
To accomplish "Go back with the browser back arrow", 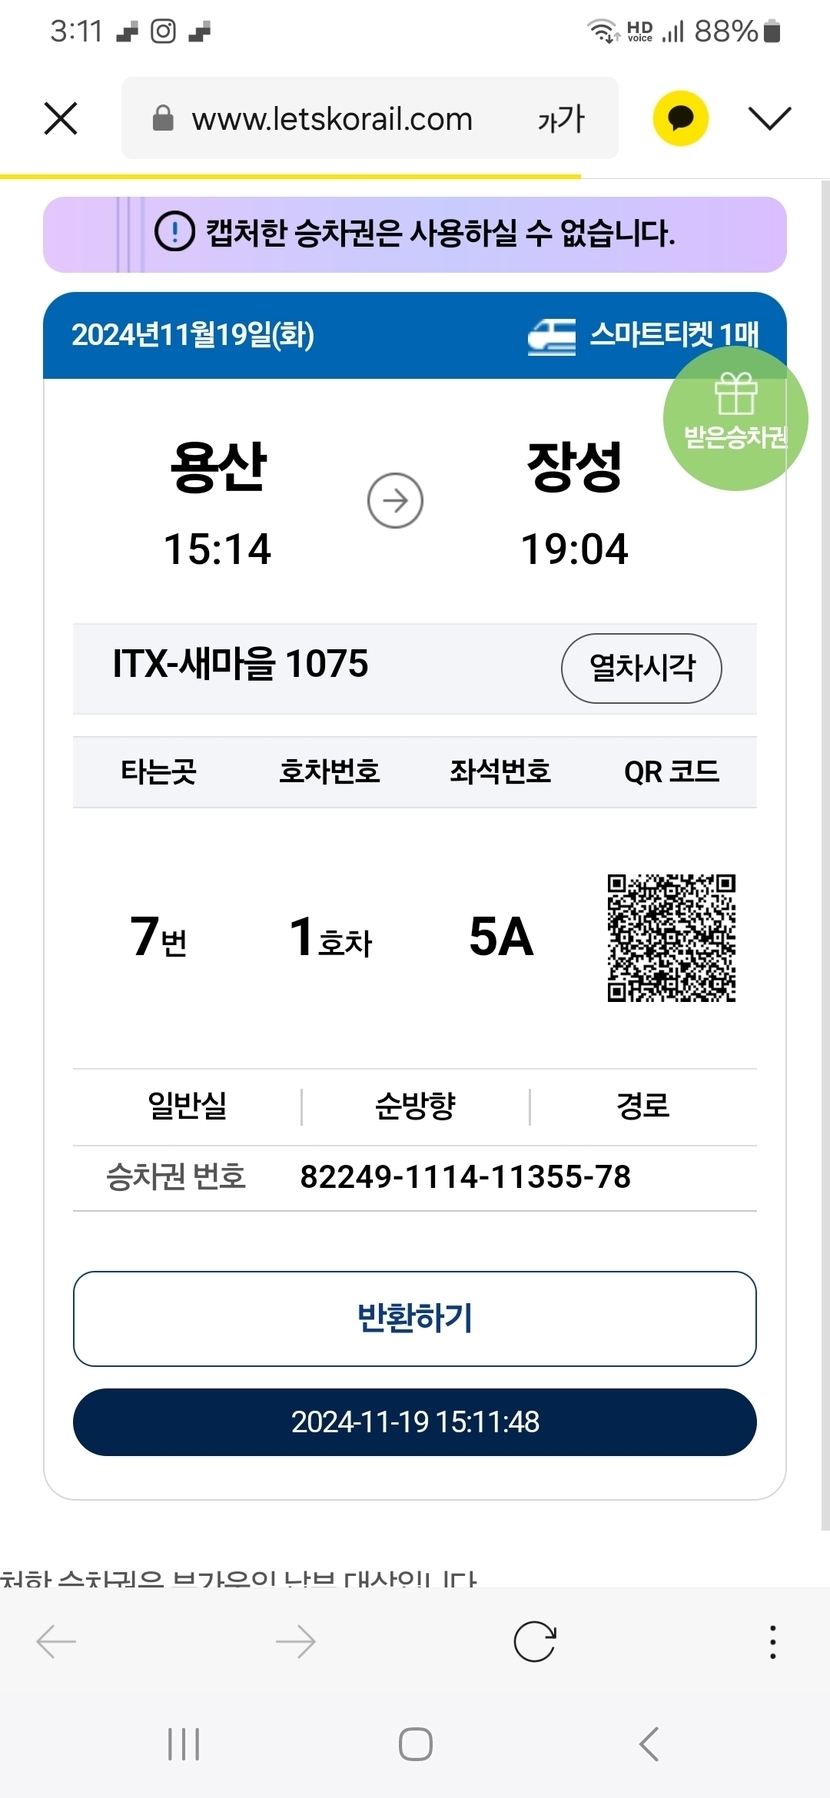I will click(x=56, y=1641).
